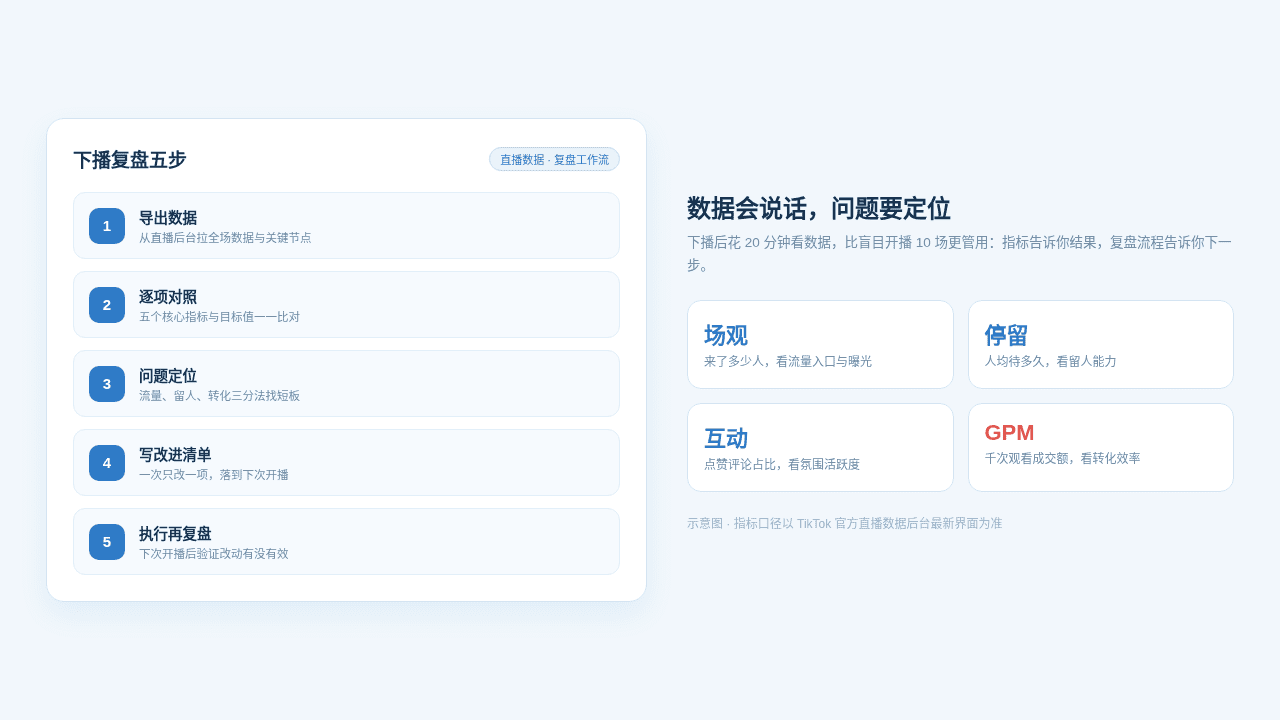
Task: Click the 写改进清单 step title
Action: (175, 455)
